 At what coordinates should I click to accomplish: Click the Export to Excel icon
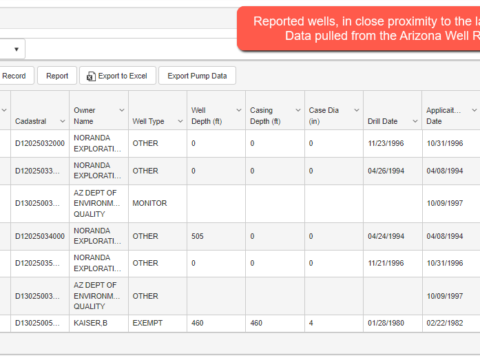coord(91,76)
